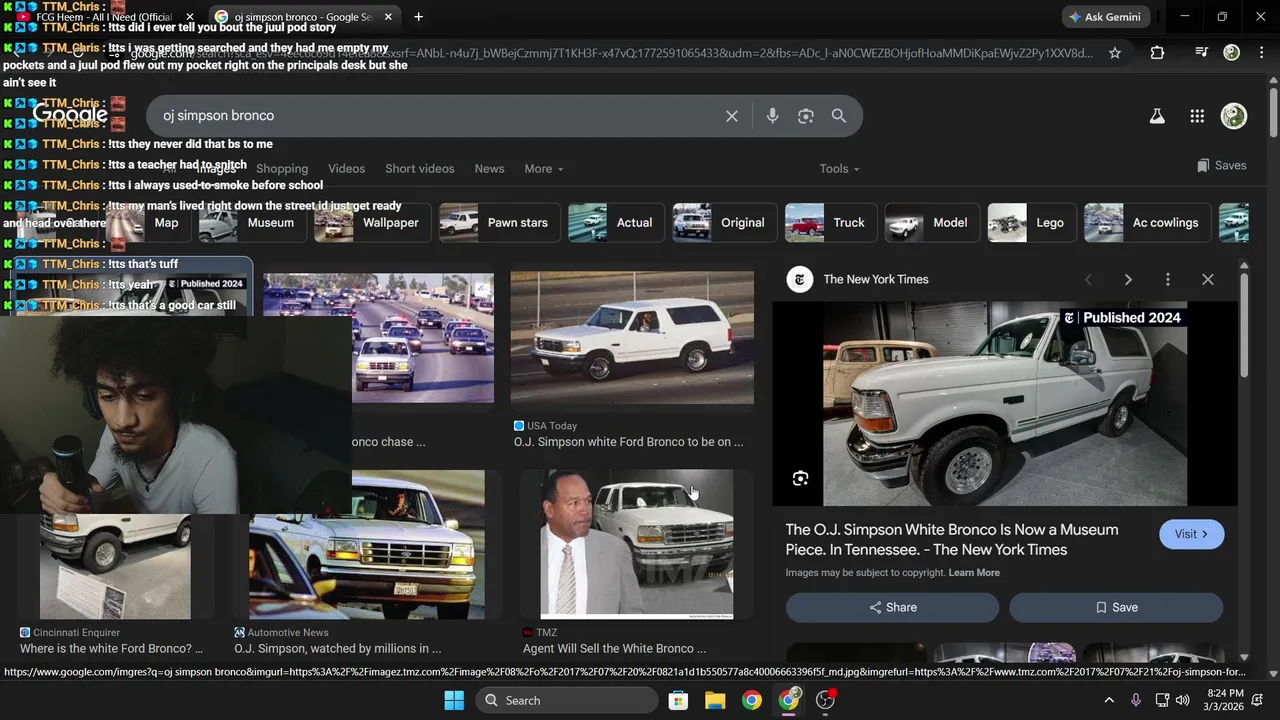Viewport: 1280px width, 720px height.
Task: Switch to the Shopping tab
Action: [282, 169]
